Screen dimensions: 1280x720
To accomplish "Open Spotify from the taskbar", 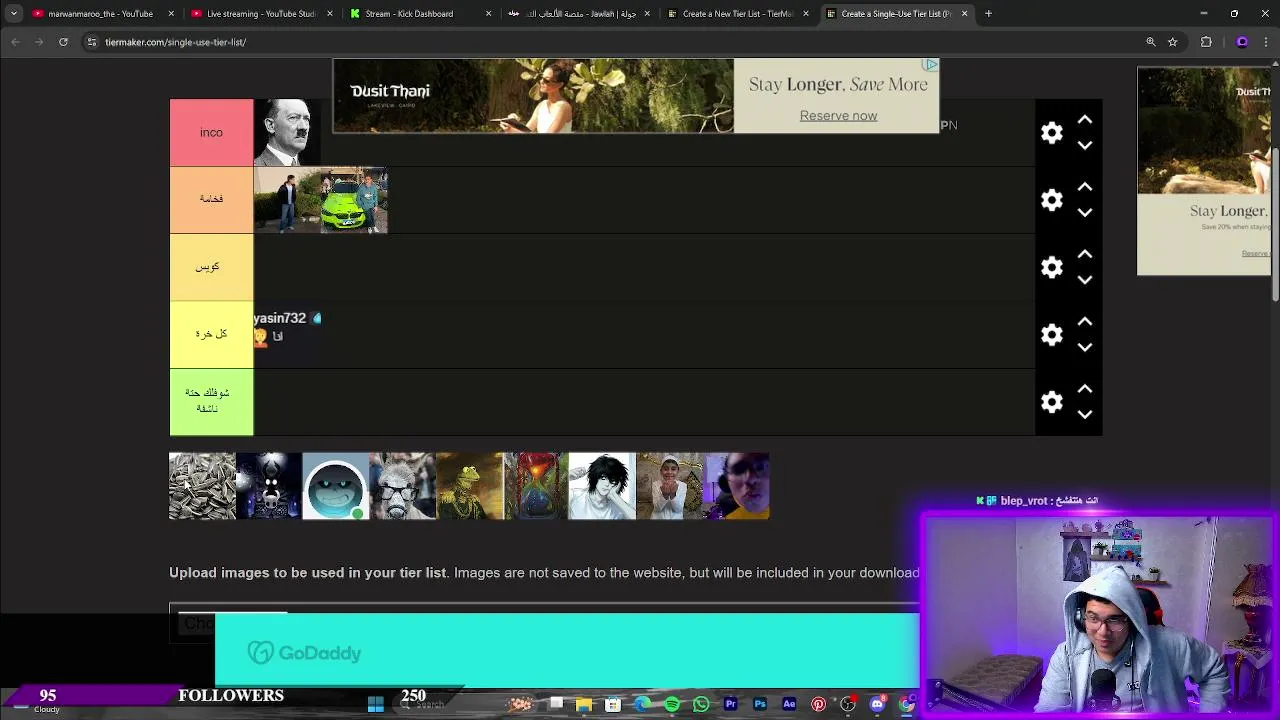I will [x=672, y=705].
